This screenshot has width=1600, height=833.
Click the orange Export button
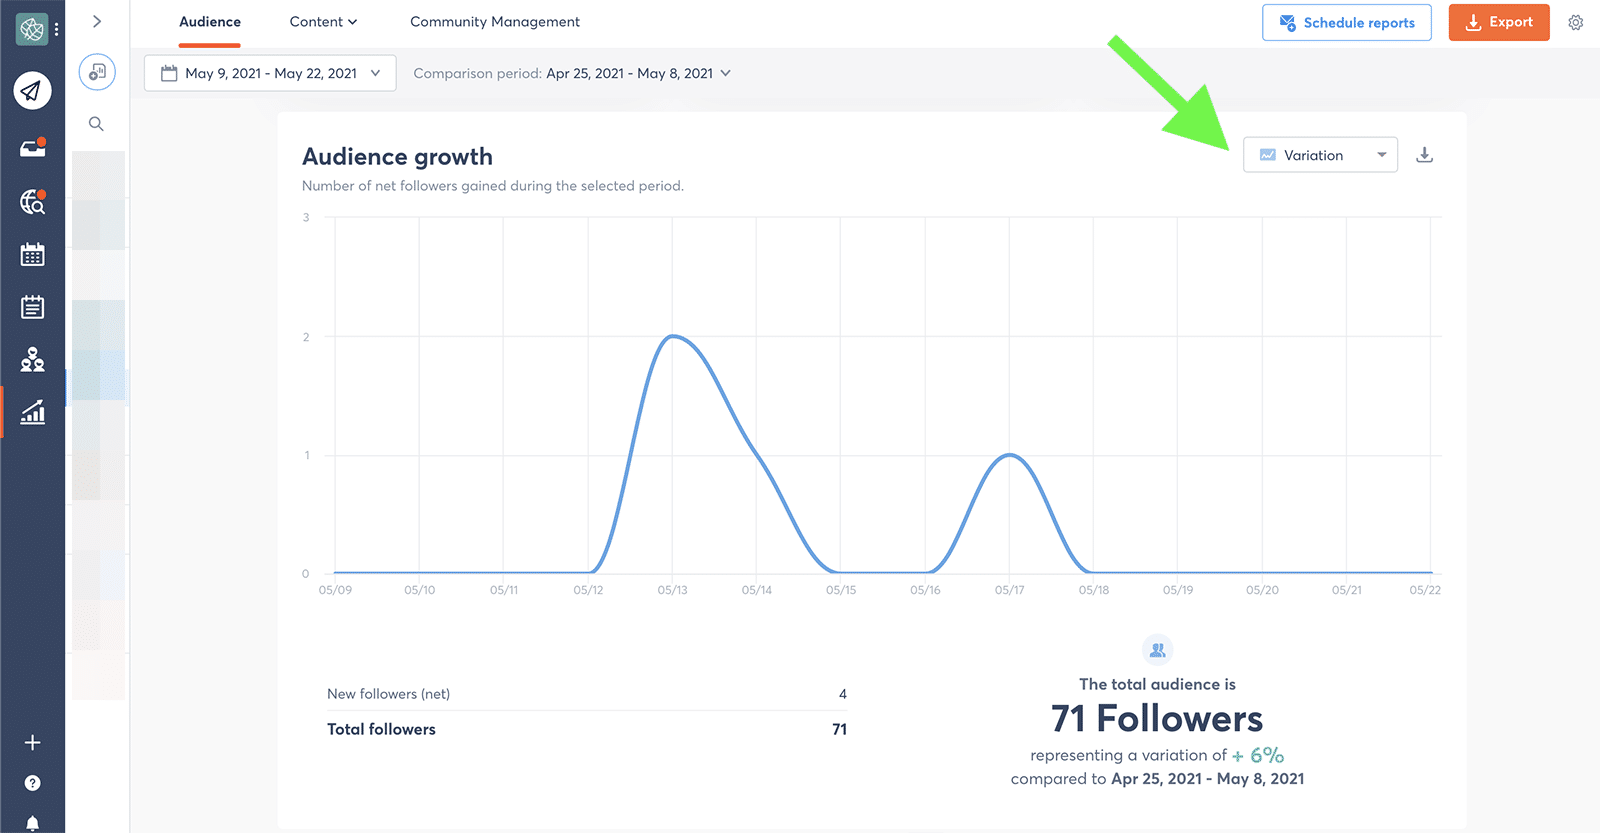[x=1497, y=22]
